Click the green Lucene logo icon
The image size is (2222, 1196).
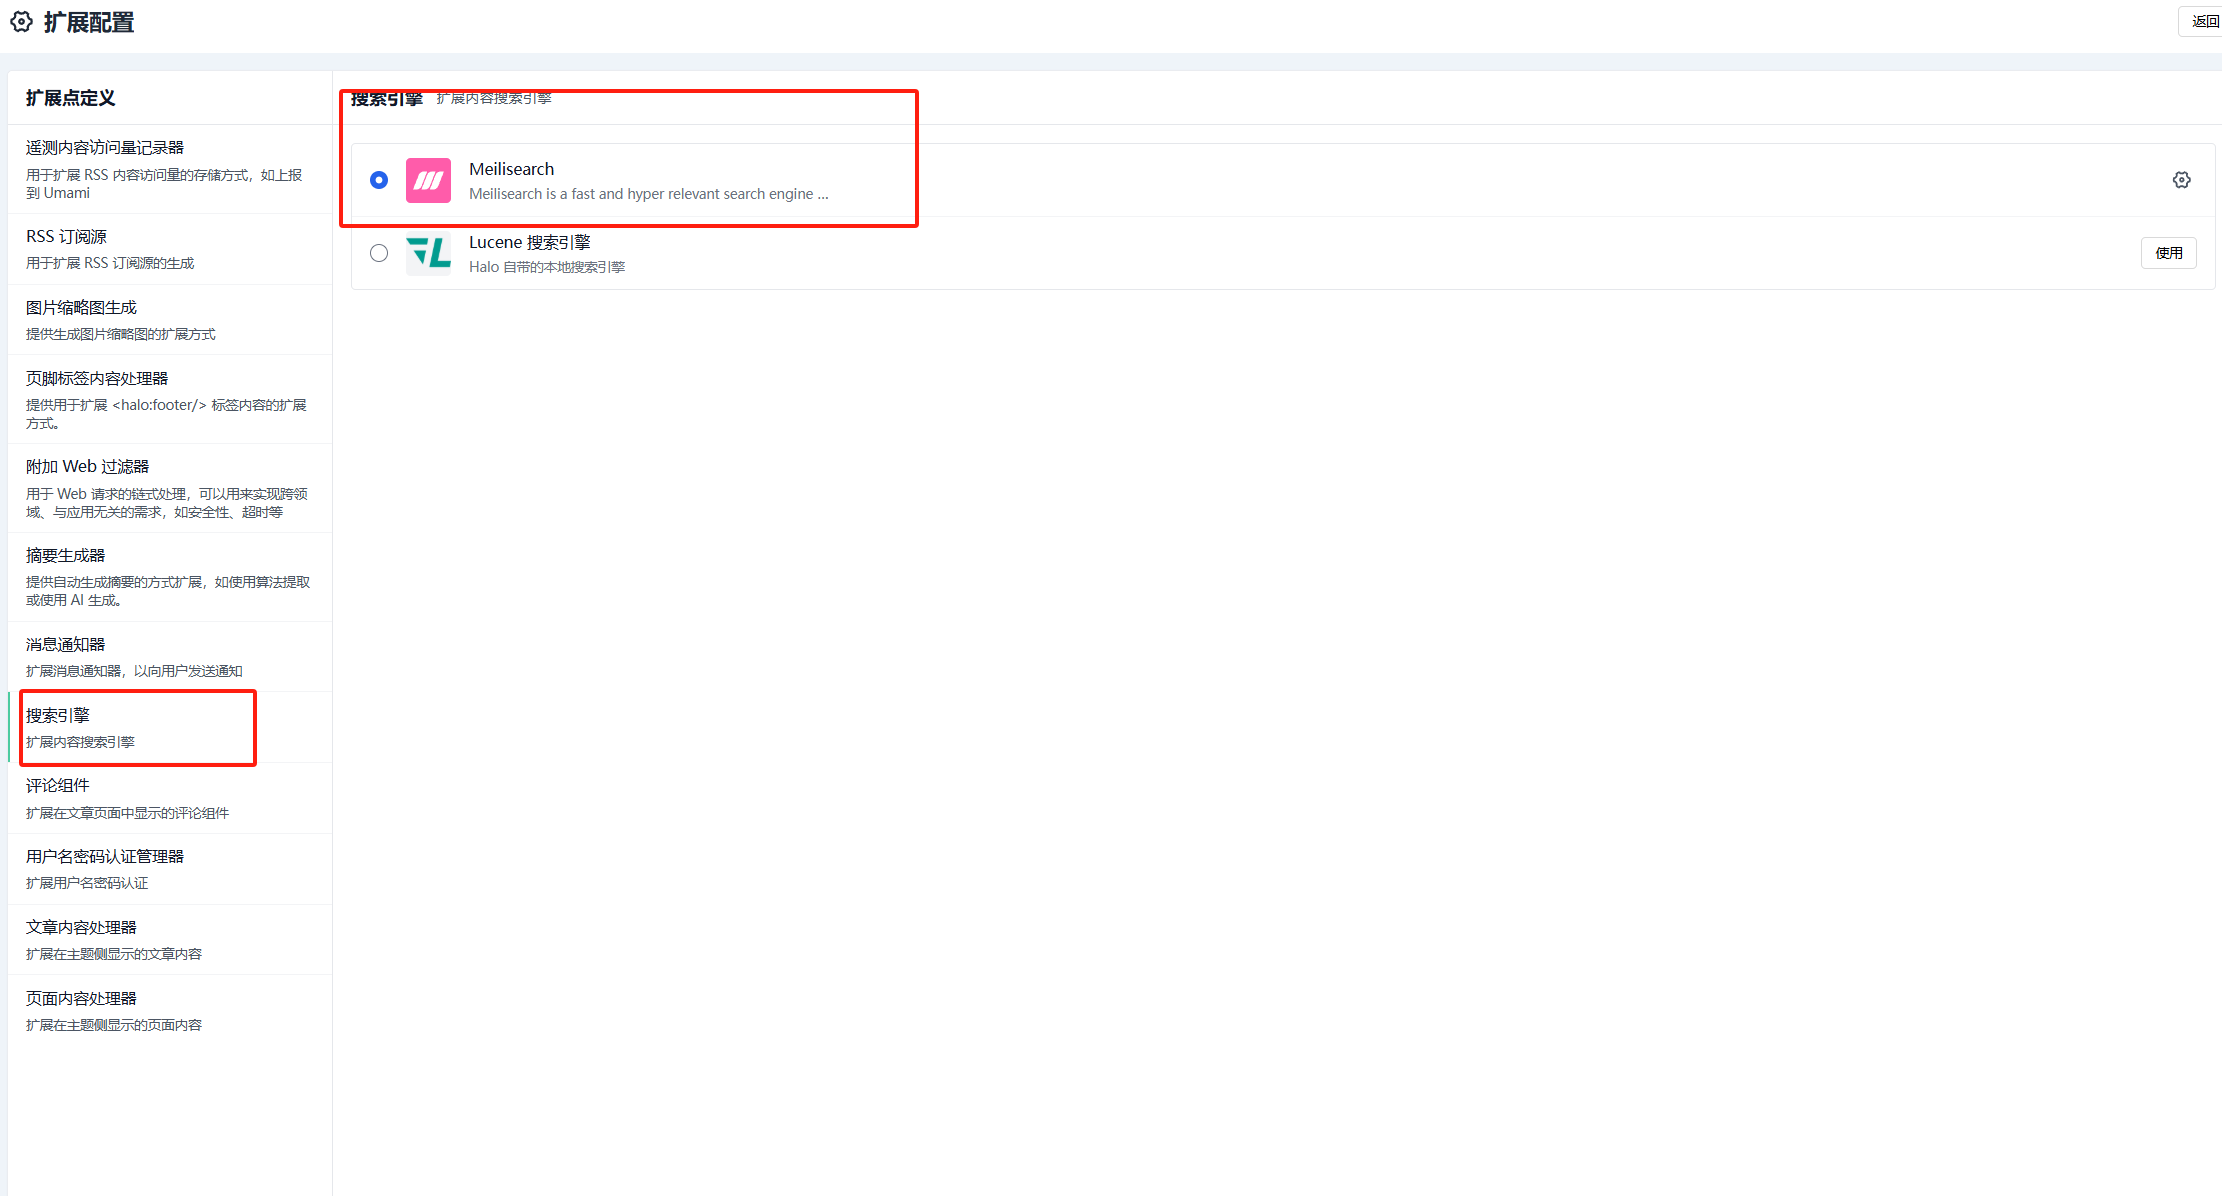(428, 253)
